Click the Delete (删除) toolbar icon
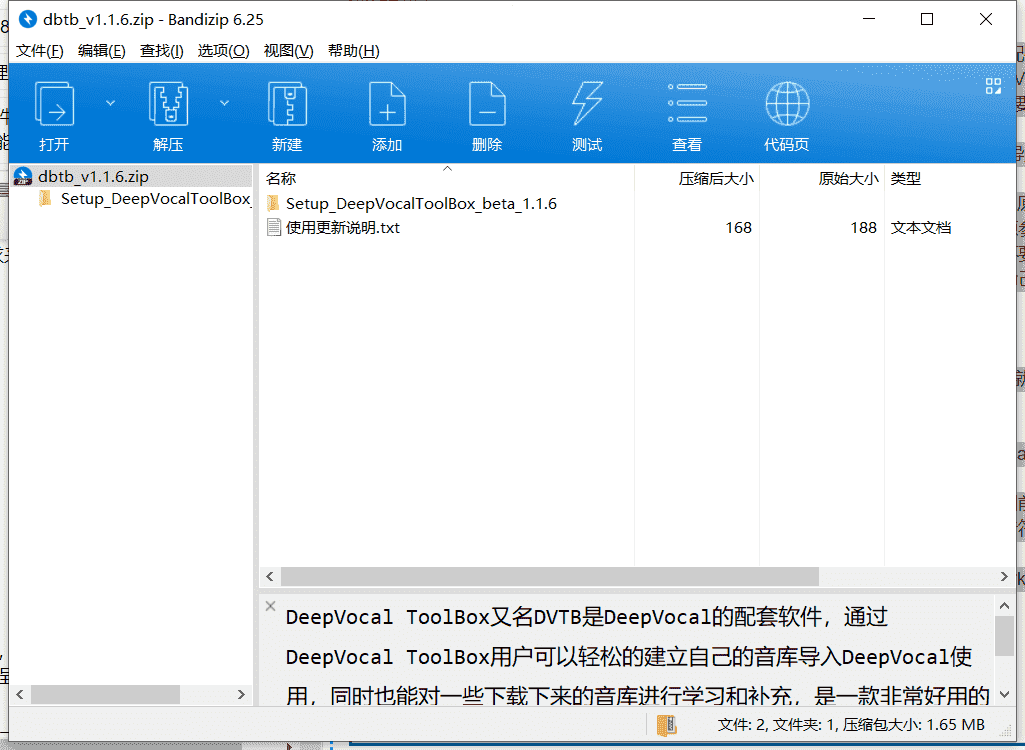This screenshot has height=750, width=1025. coord(487,103)
